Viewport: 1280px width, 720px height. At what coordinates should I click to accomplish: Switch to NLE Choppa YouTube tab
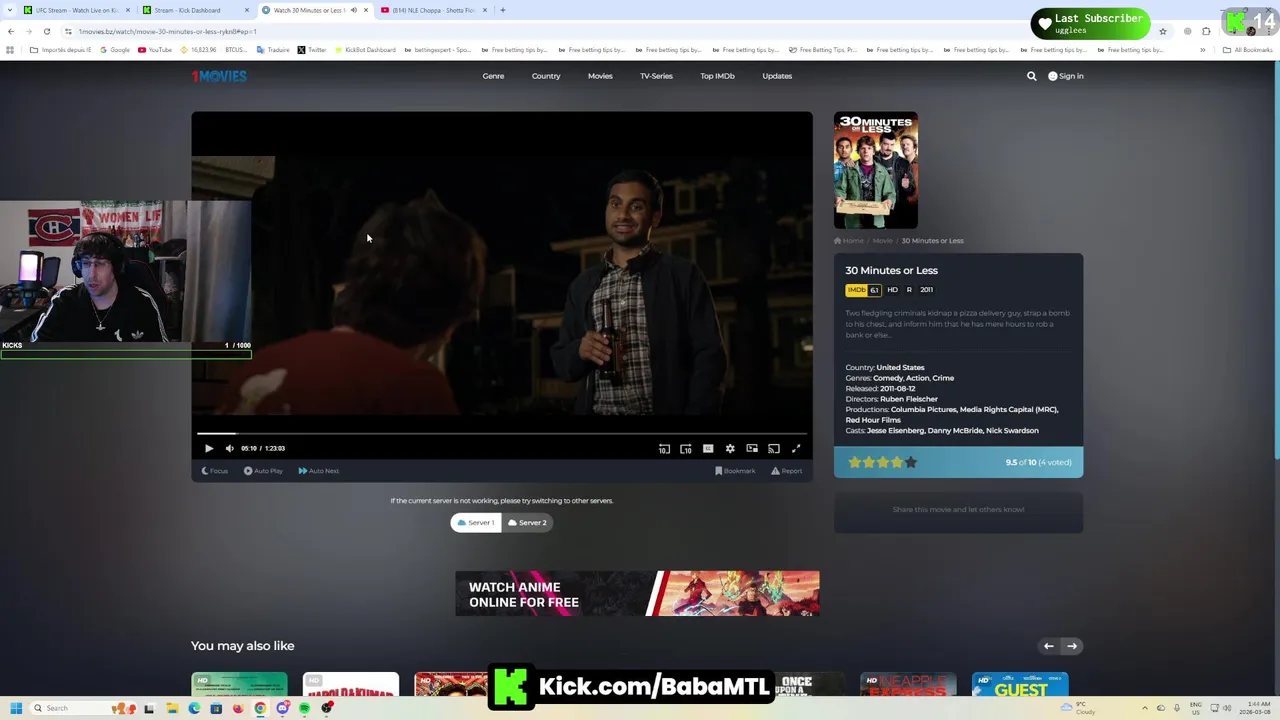[x=433, y=10]
